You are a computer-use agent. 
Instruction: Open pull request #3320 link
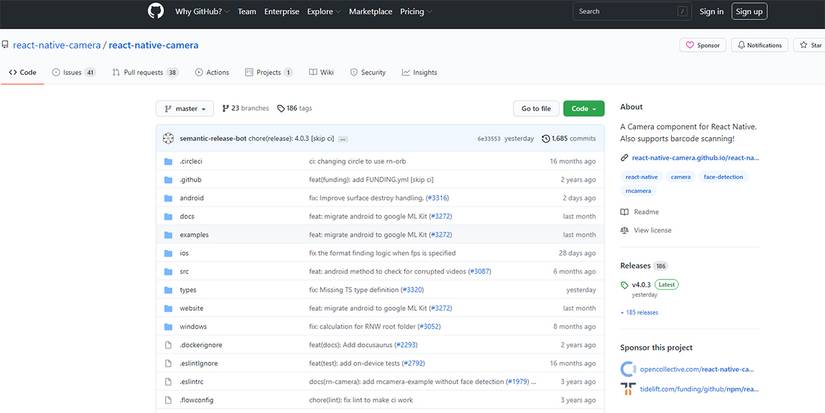pos(412,290)
